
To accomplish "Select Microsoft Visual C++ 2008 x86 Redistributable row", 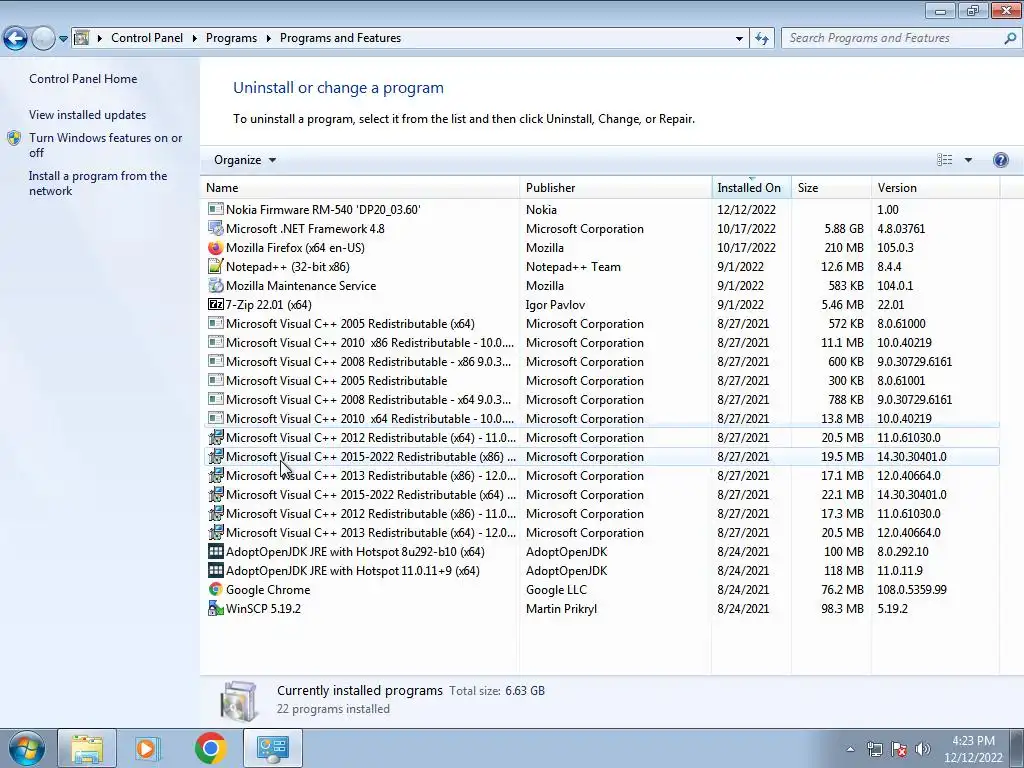I will tap(601, 361).
